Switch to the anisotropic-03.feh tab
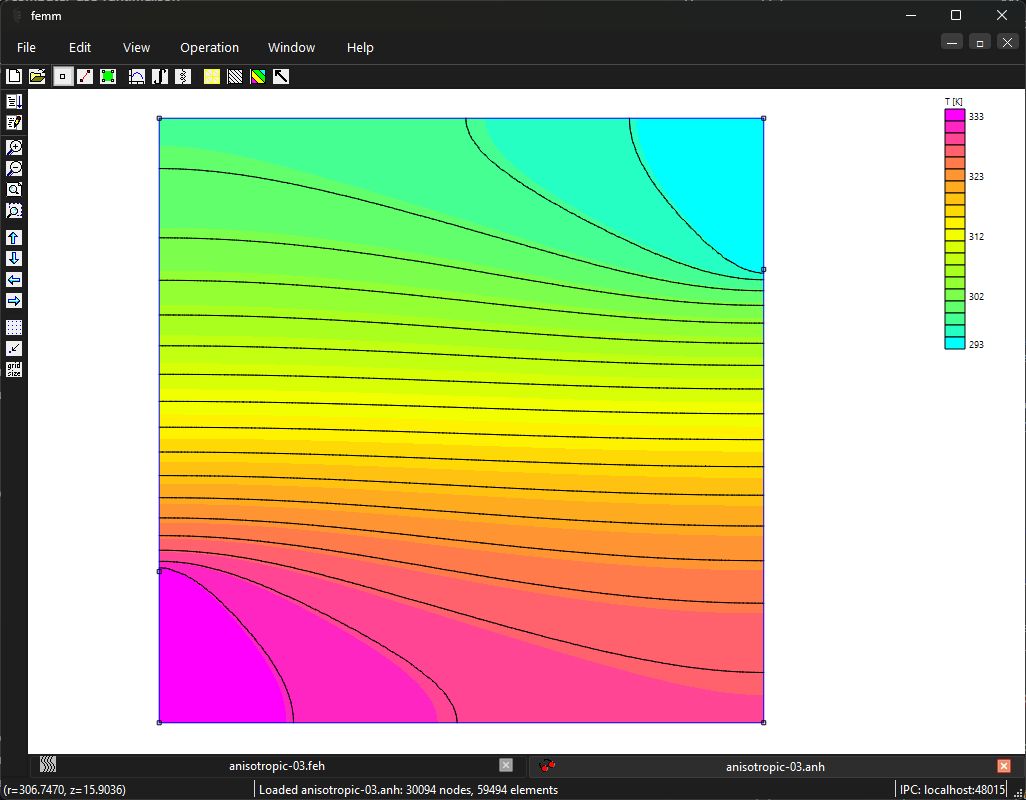The width and height of the screenshot is (1026, 800). point(277,766)
